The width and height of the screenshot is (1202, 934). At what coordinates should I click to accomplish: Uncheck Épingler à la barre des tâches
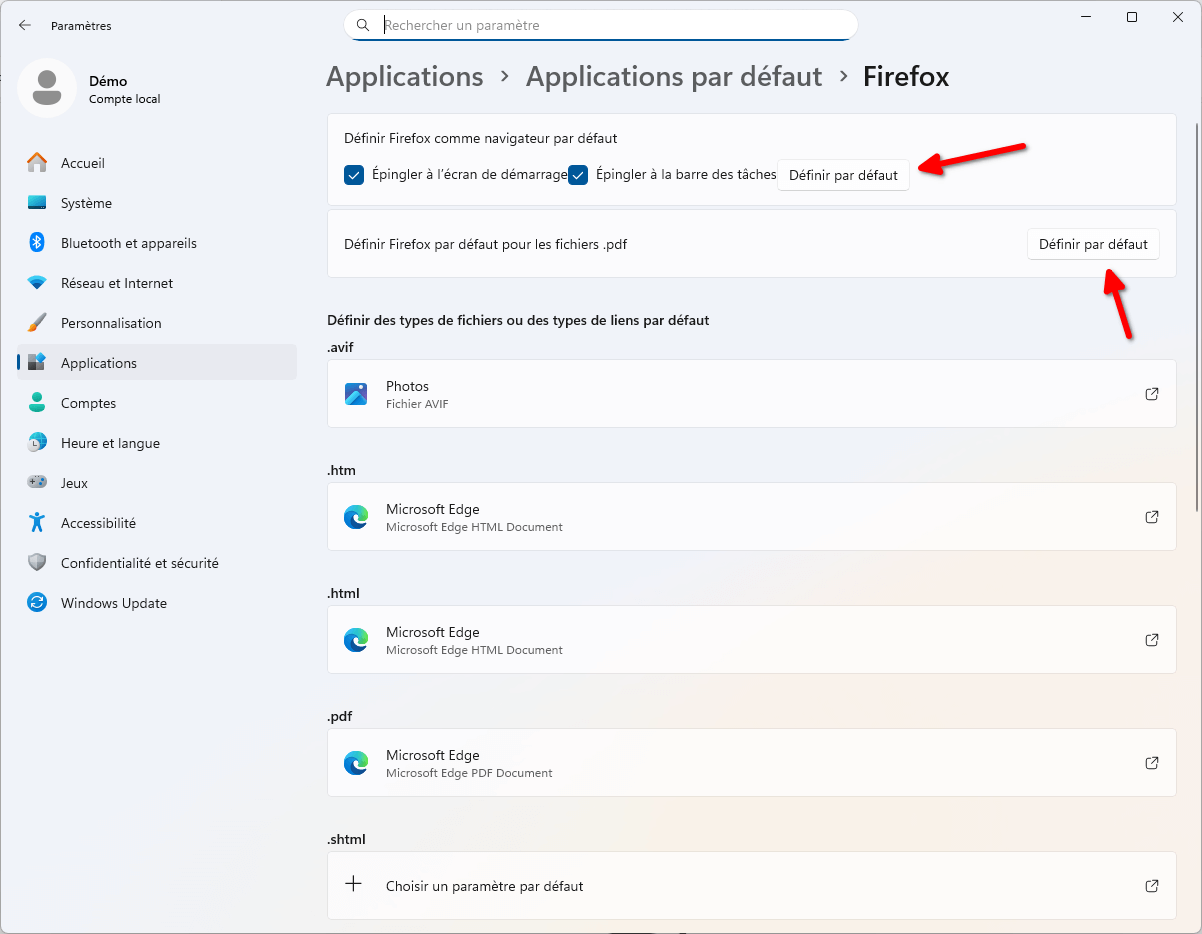[578, 175]
